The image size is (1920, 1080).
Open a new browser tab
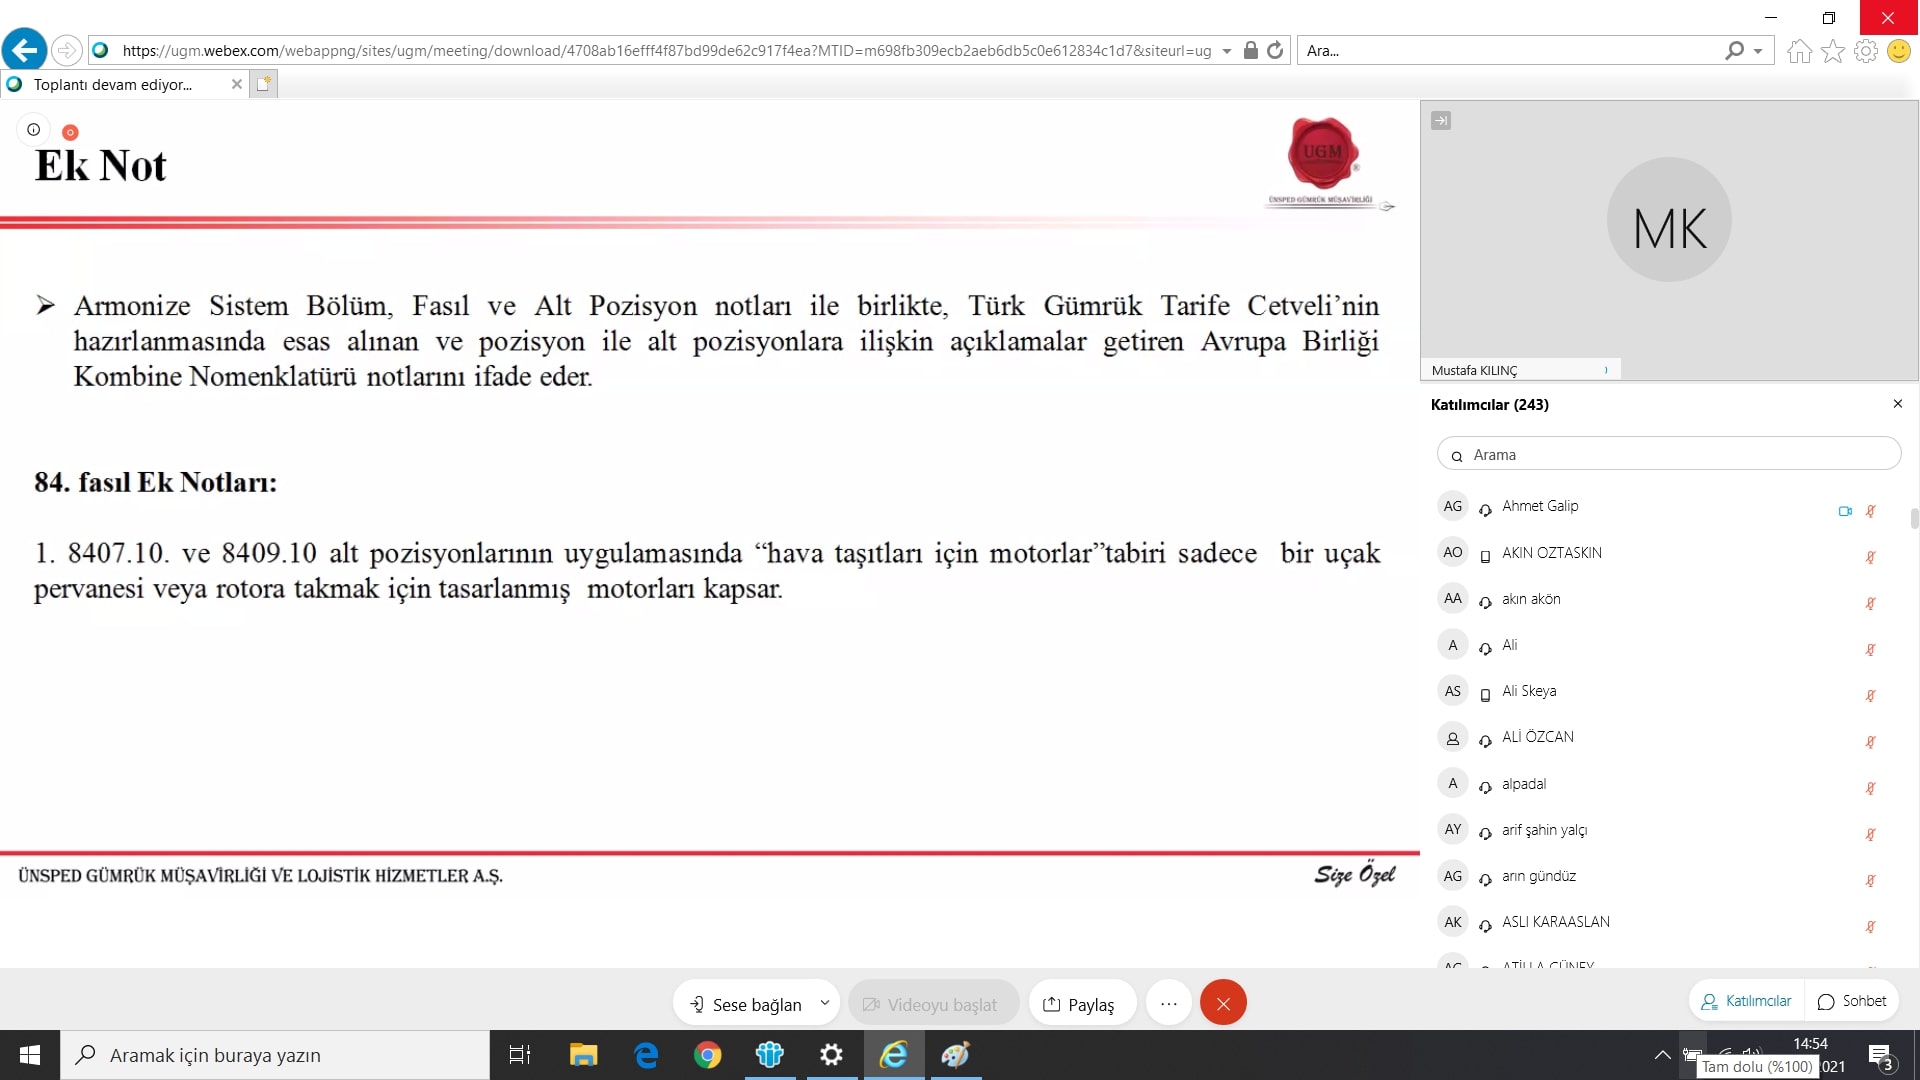tap(263, 85)
